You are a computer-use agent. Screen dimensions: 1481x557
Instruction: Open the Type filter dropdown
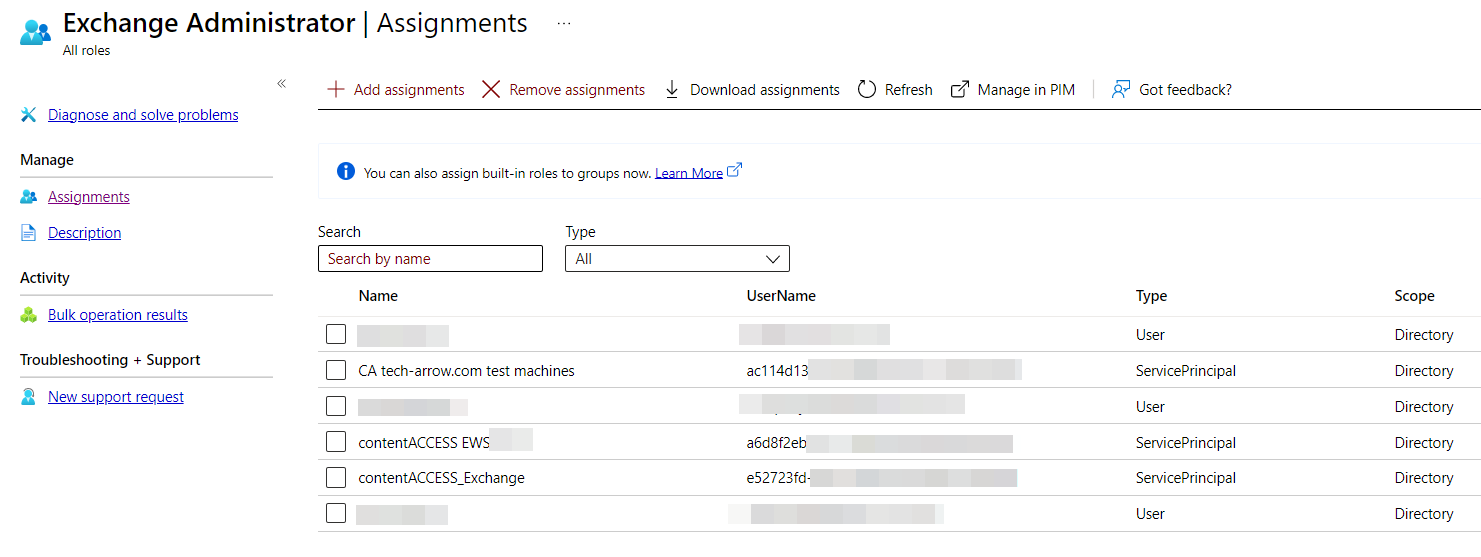(x=677, y=259)
